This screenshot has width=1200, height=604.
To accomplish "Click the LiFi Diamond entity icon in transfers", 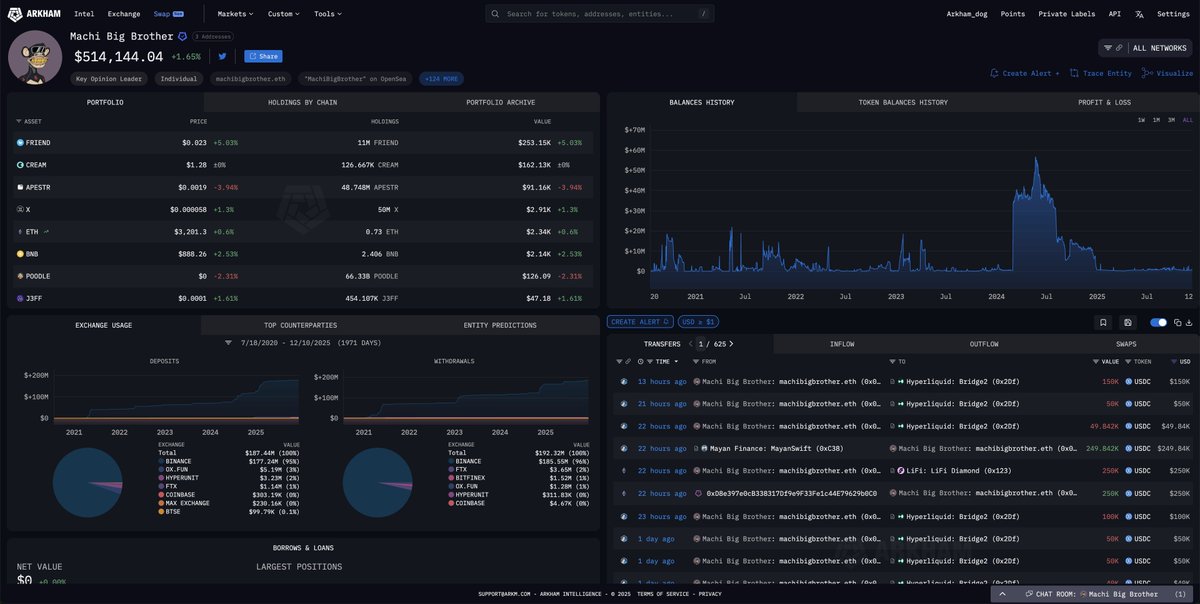I will [x=900, y=470].
